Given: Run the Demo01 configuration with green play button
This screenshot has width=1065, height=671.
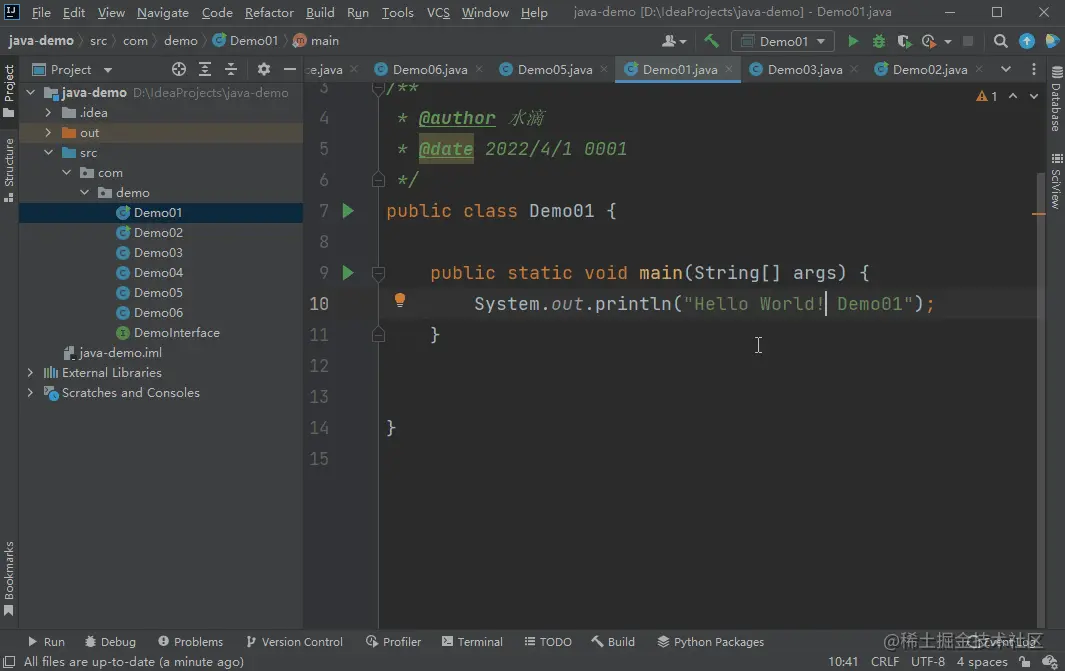Looking at the screenshot, I should click(x=852, y=41).
